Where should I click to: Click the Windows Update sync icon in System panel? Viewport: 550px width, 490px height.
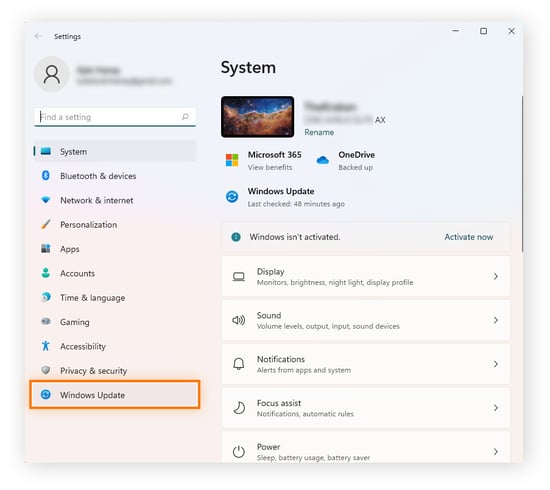[x=232, y=197]
